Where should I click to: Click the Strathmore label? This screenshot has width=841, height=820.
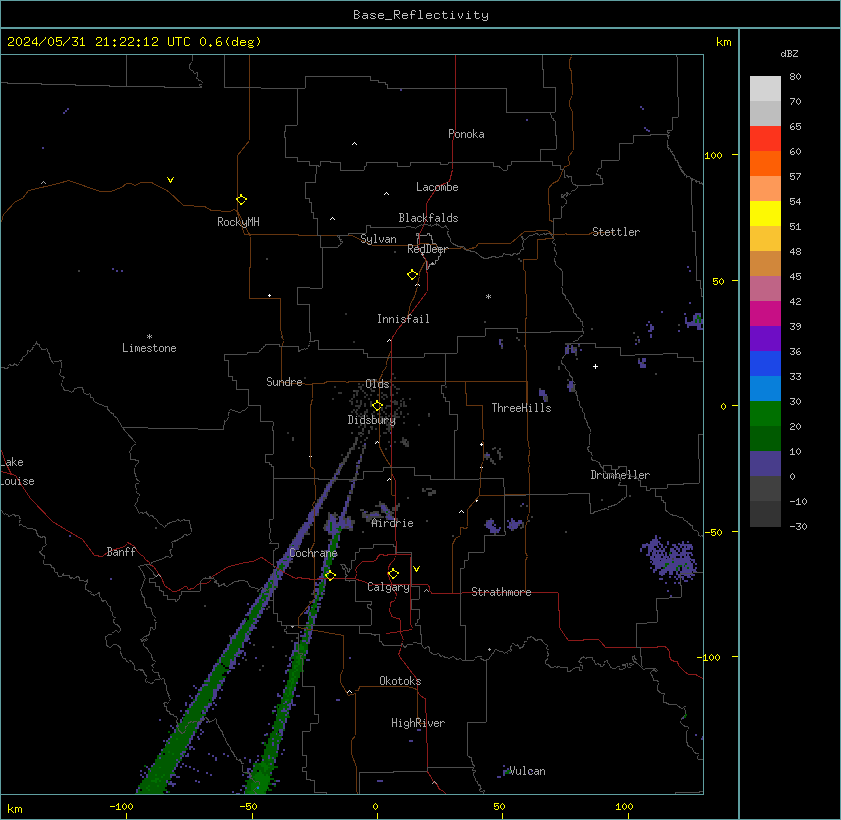click(501, 592)
